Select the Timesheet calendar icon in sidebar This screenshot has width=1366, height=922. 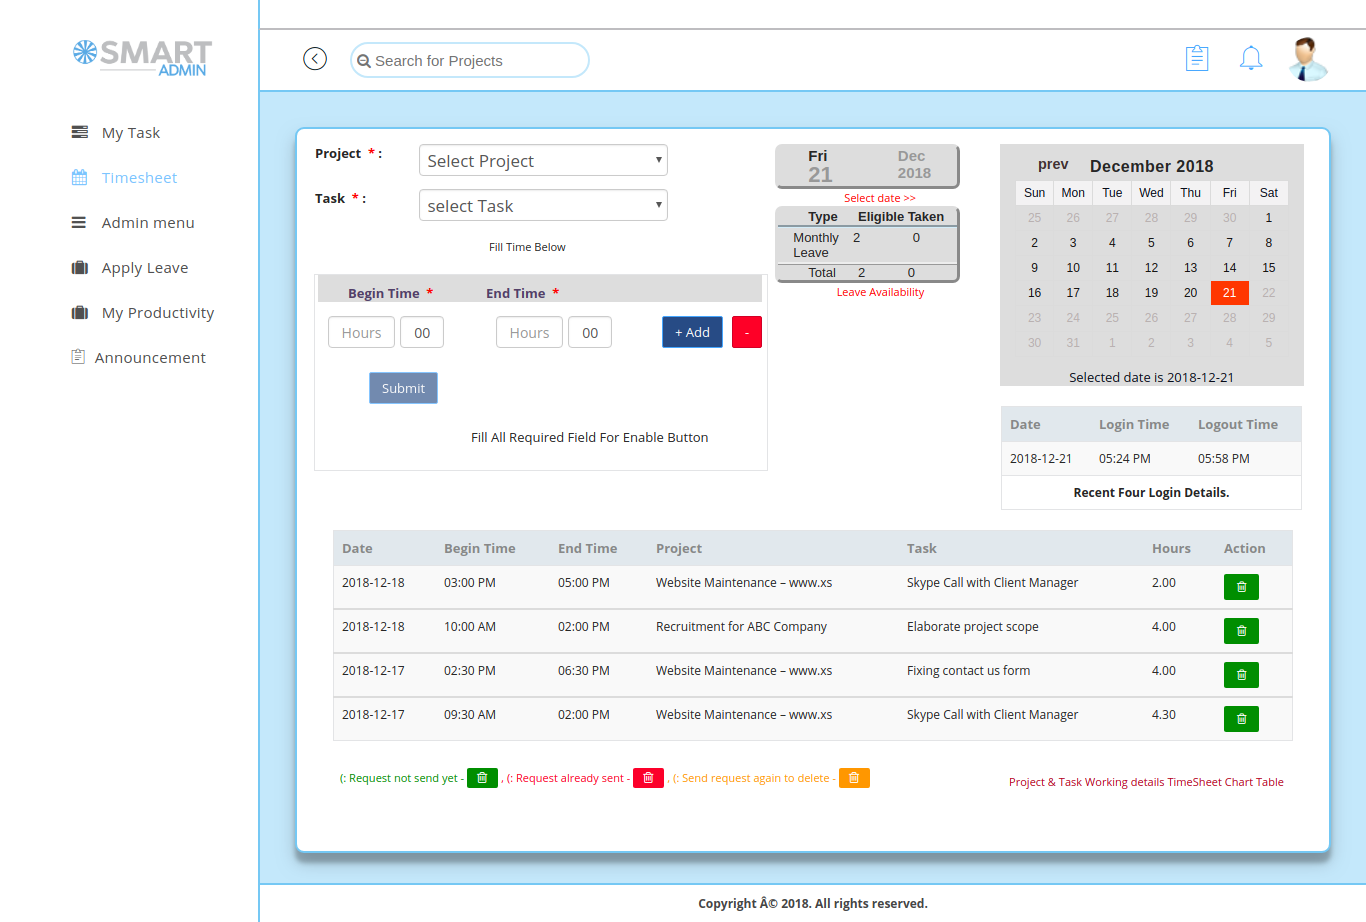coord(80,177)
